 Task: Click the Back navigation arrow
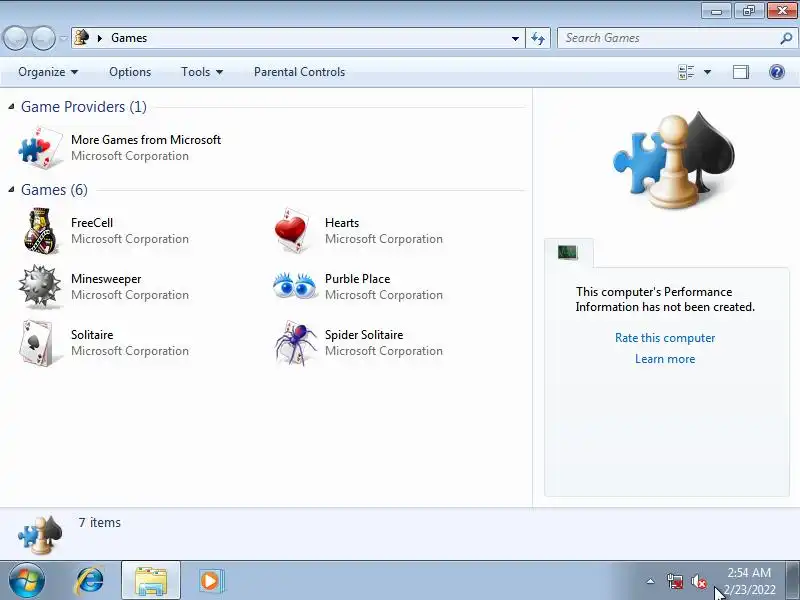tap(15, 38)
